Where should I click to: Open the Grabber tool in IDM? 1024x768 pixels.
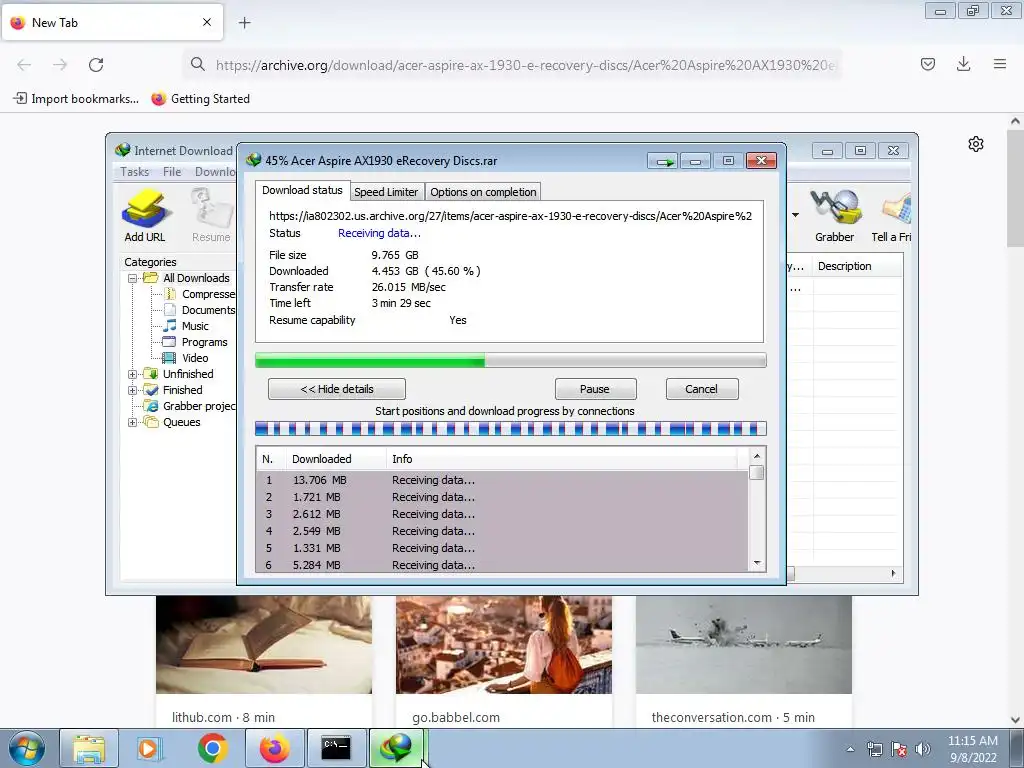[x=834, y=216]
